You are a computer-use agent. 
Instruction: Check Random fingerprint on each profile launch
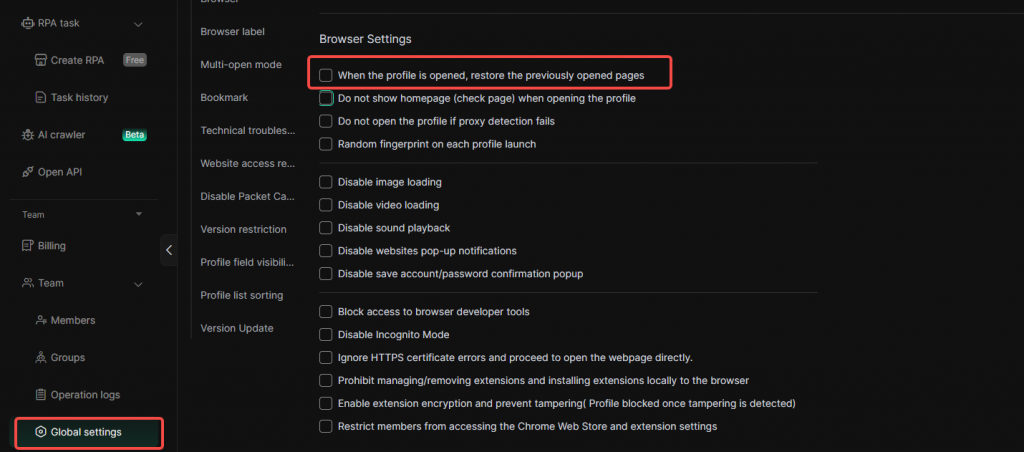pos(326,144)
